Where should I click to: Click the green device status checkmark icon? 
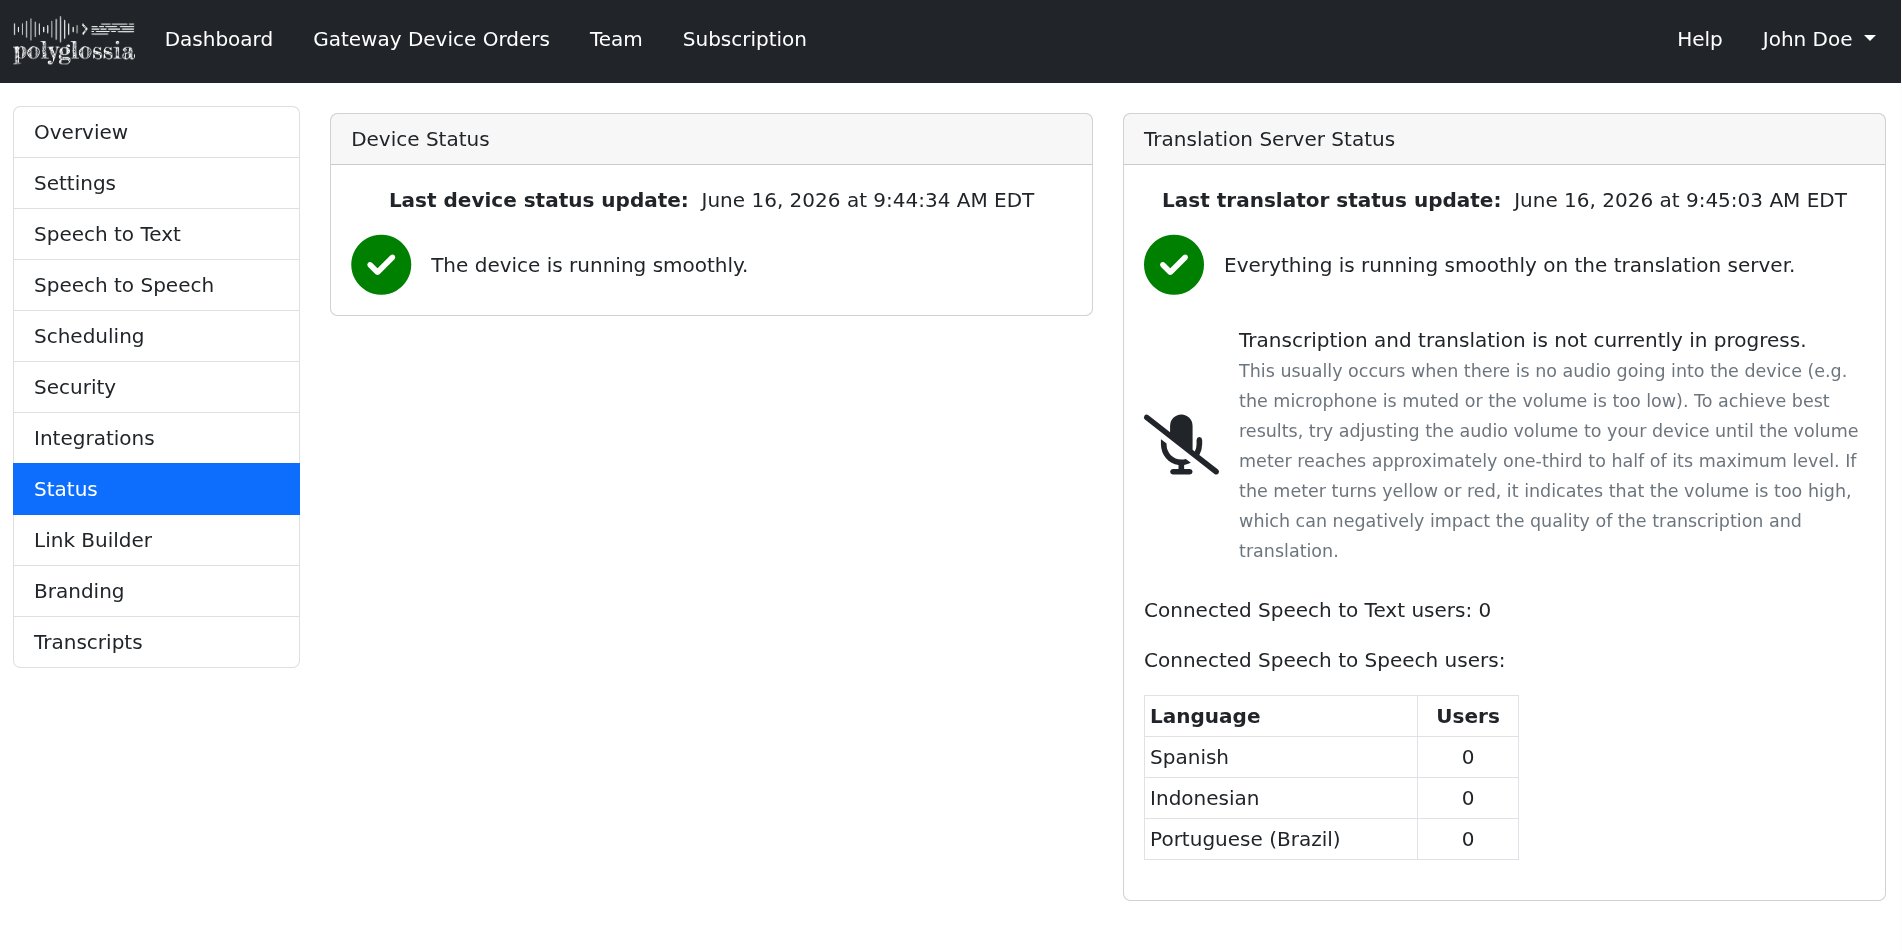[381, 265]
